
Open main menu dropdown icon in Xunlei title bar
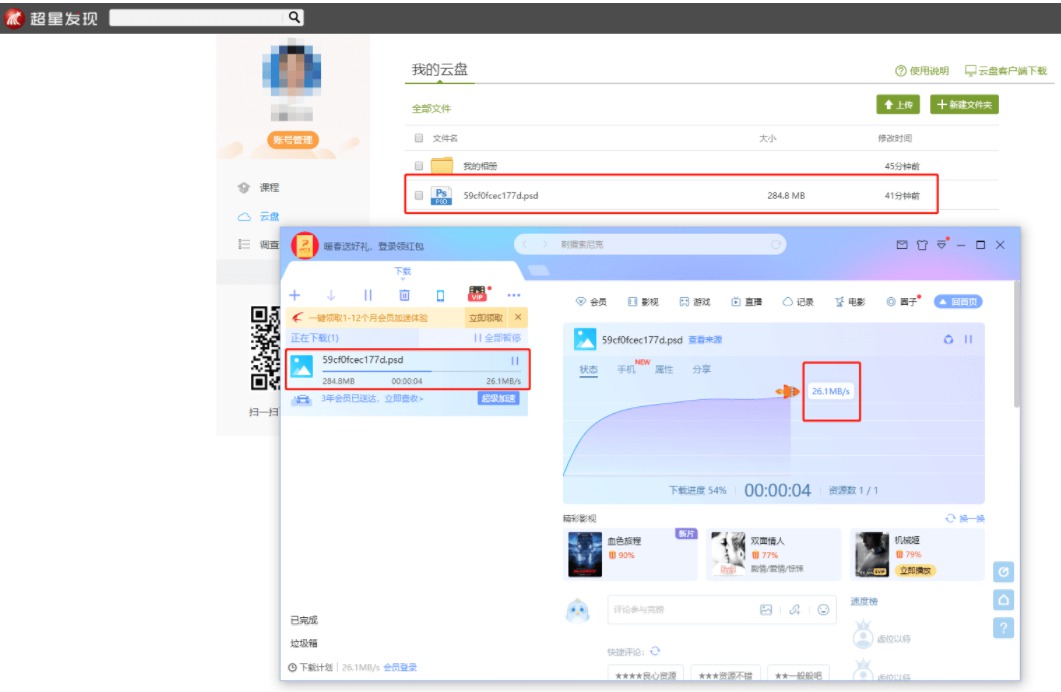tap(941, 245)
